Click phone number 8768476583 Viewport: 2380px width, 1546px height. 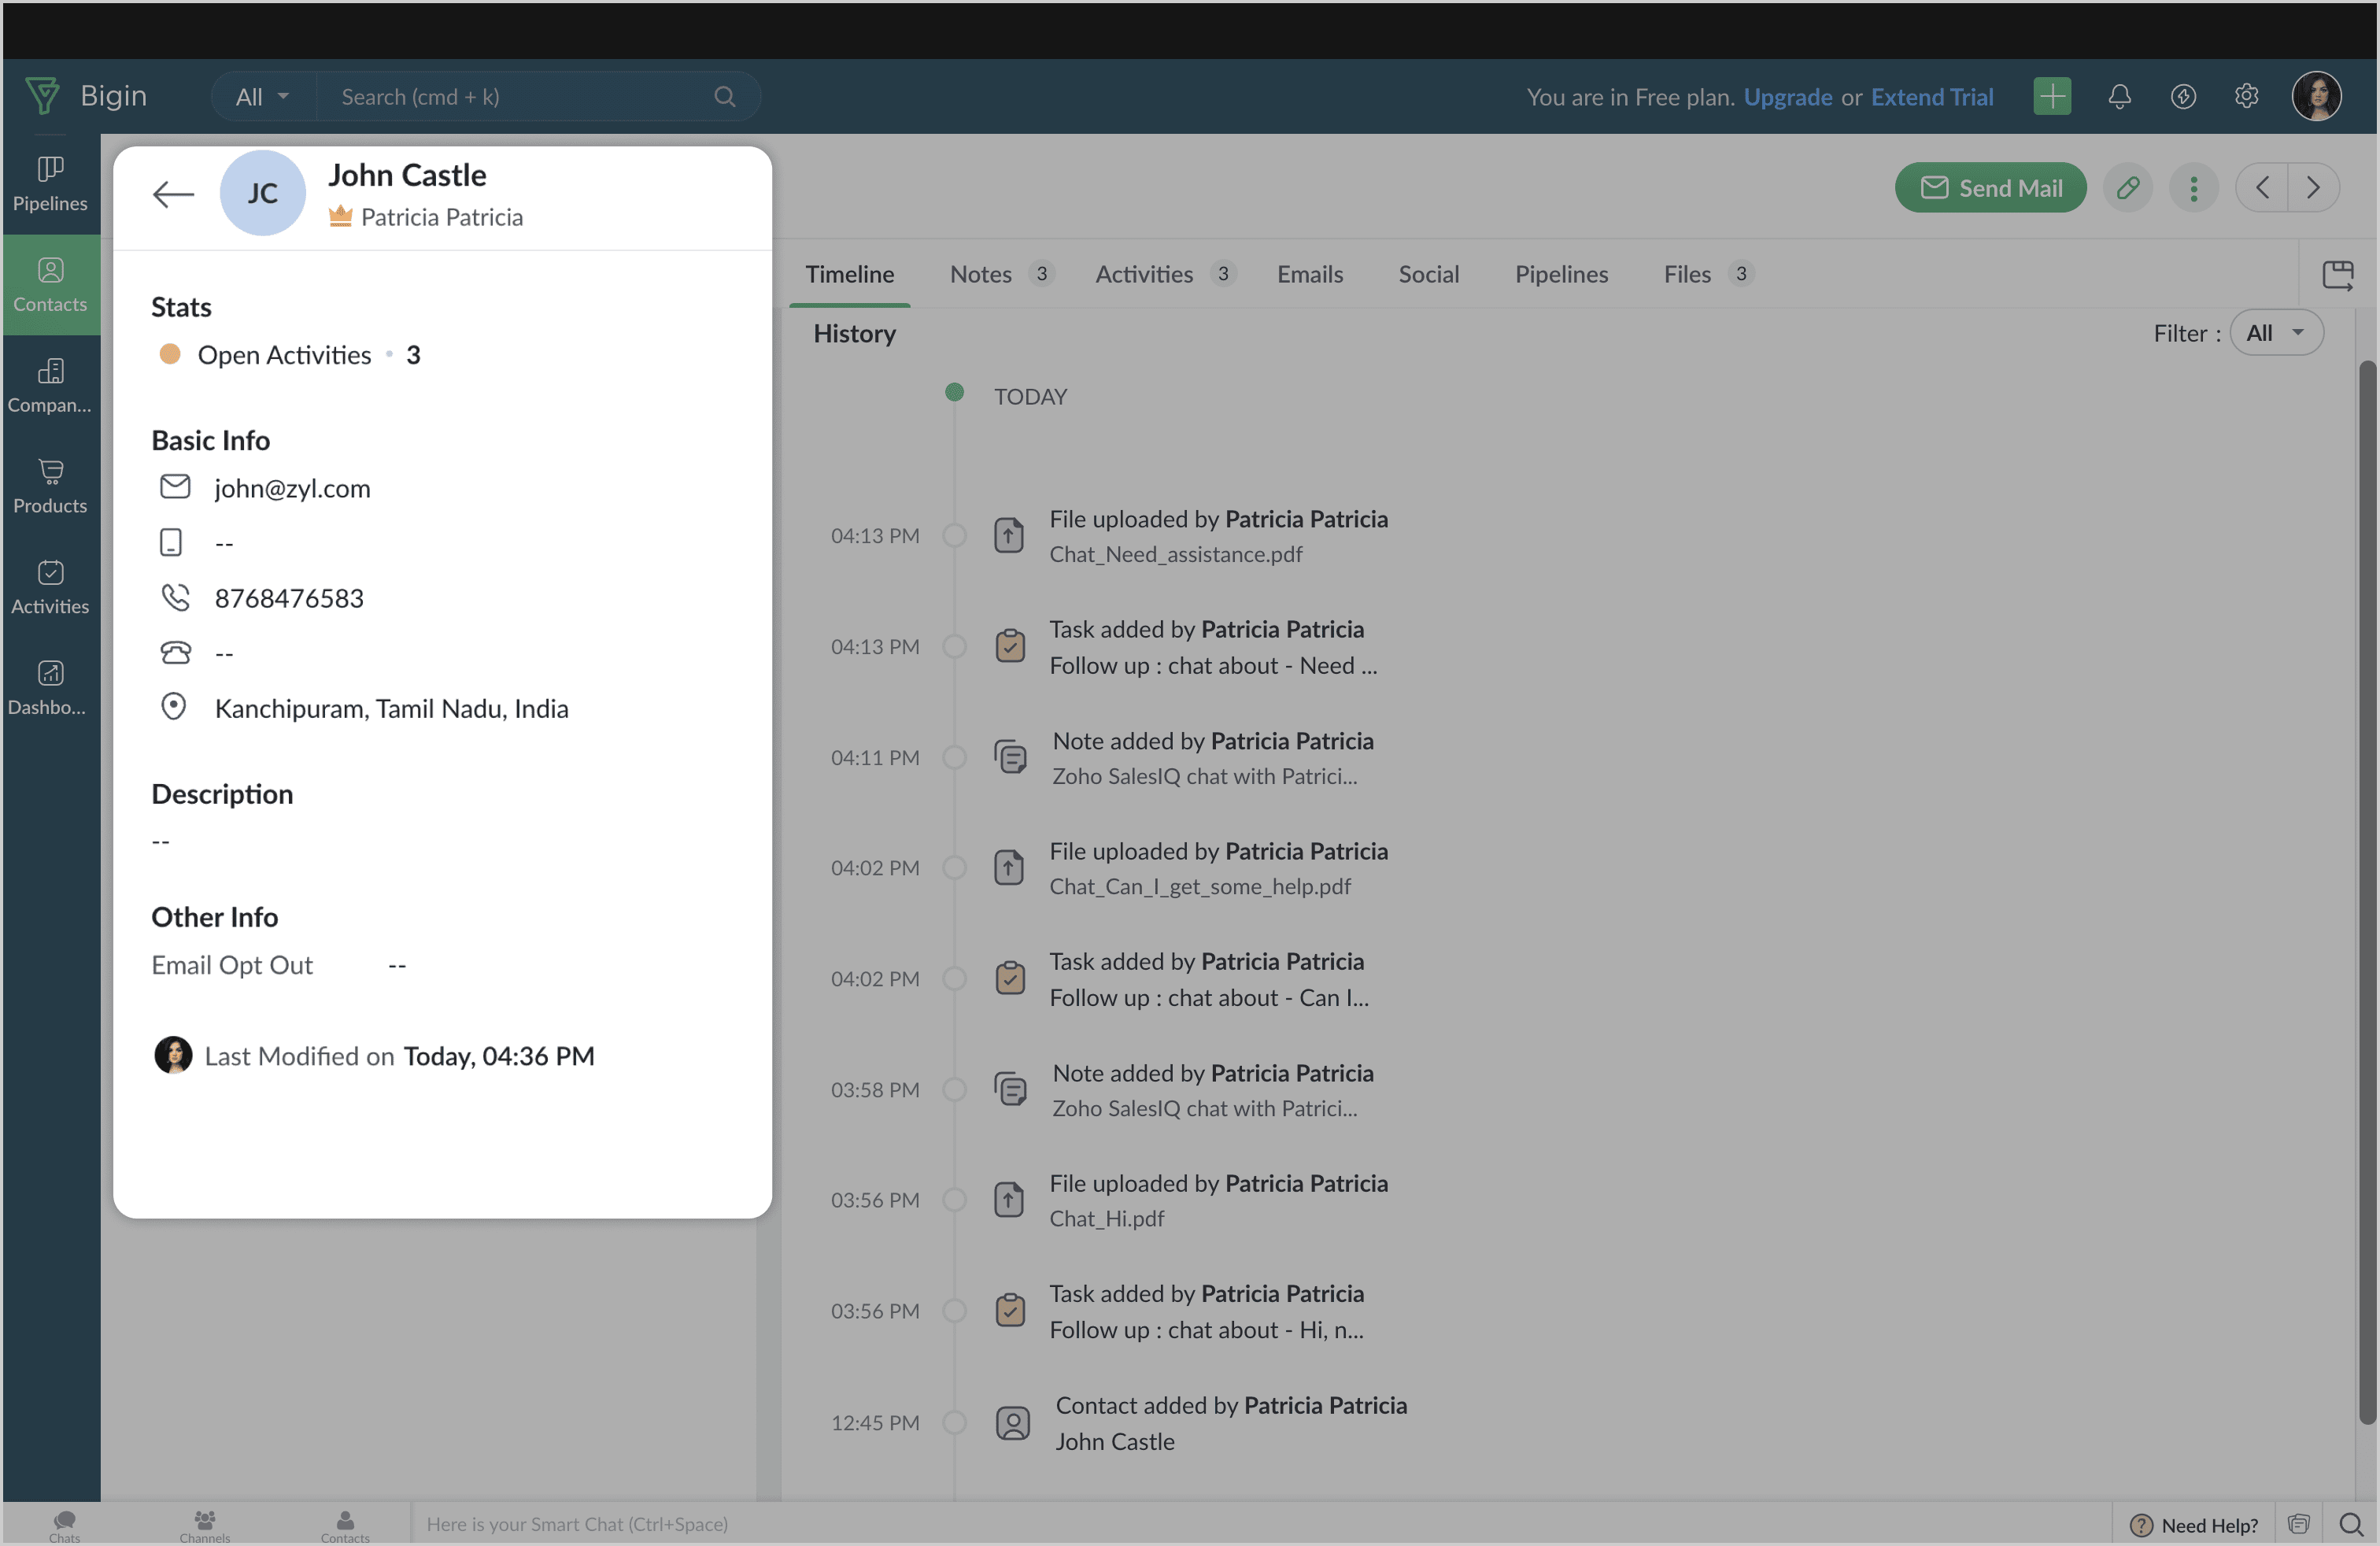tap(289, 598)
